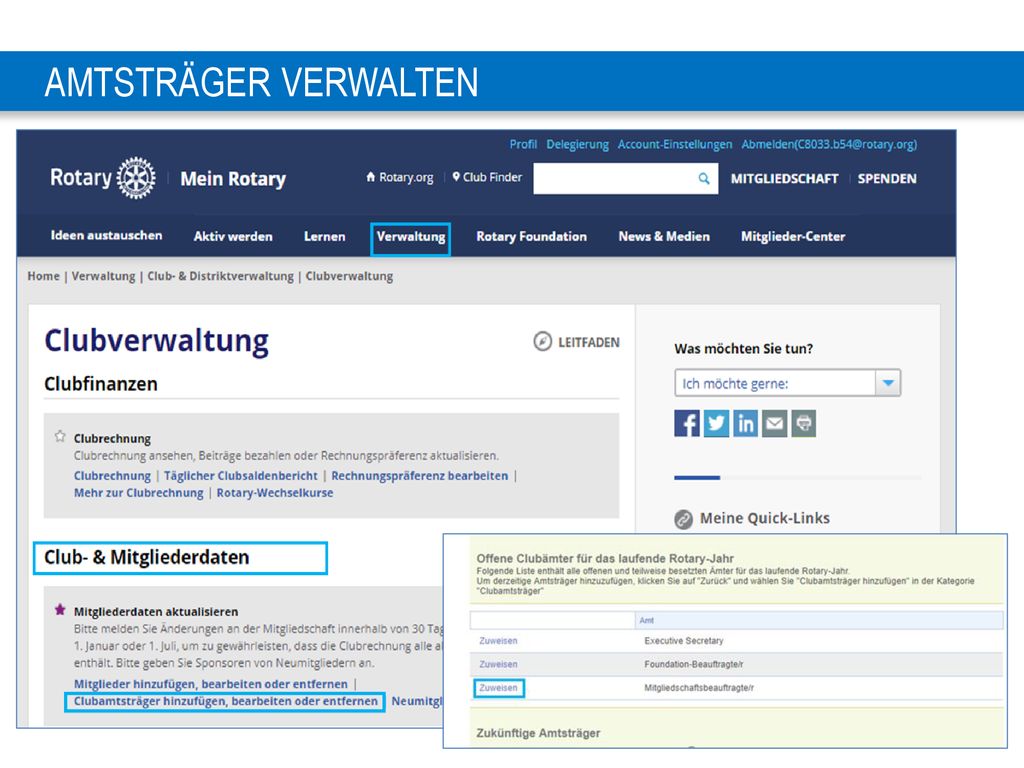The width and height of the screenshot is (1024, 768).
Task: Click the dropdown arrow of 'Ich möchte gerne'
Action: pos(888,383)
